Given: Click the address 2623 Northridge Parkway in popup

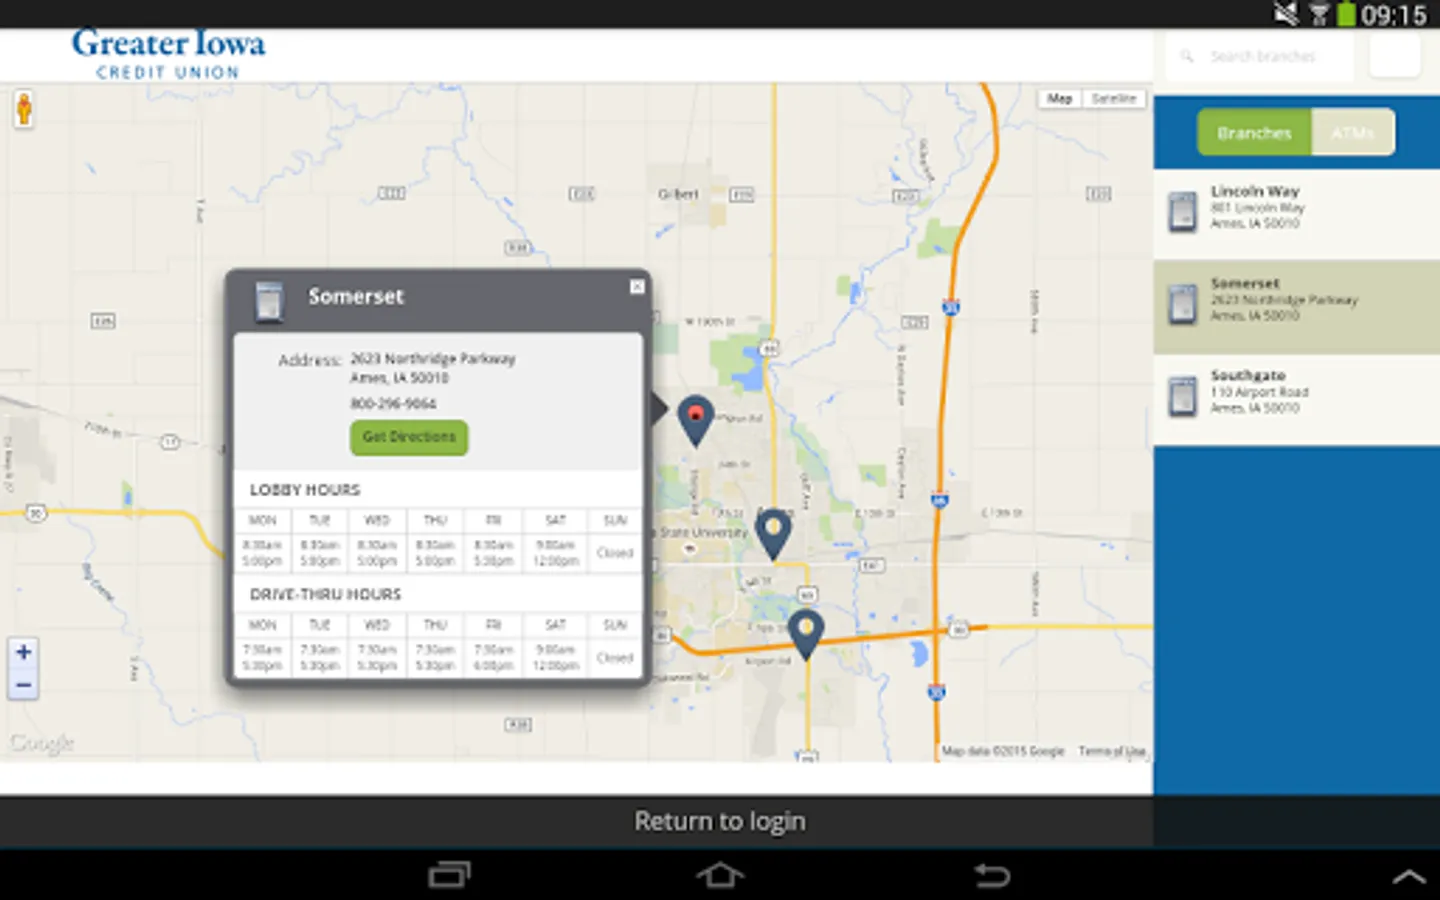Looking at the screenshot, I should [433, 358].
